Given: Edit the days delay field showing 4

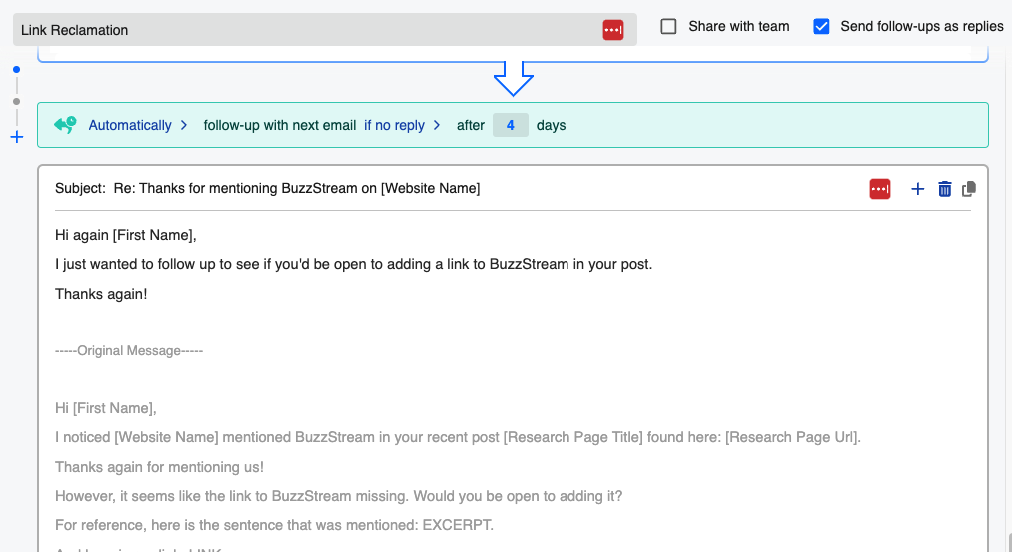Looking at the screenshot, I should click(511, 125).
